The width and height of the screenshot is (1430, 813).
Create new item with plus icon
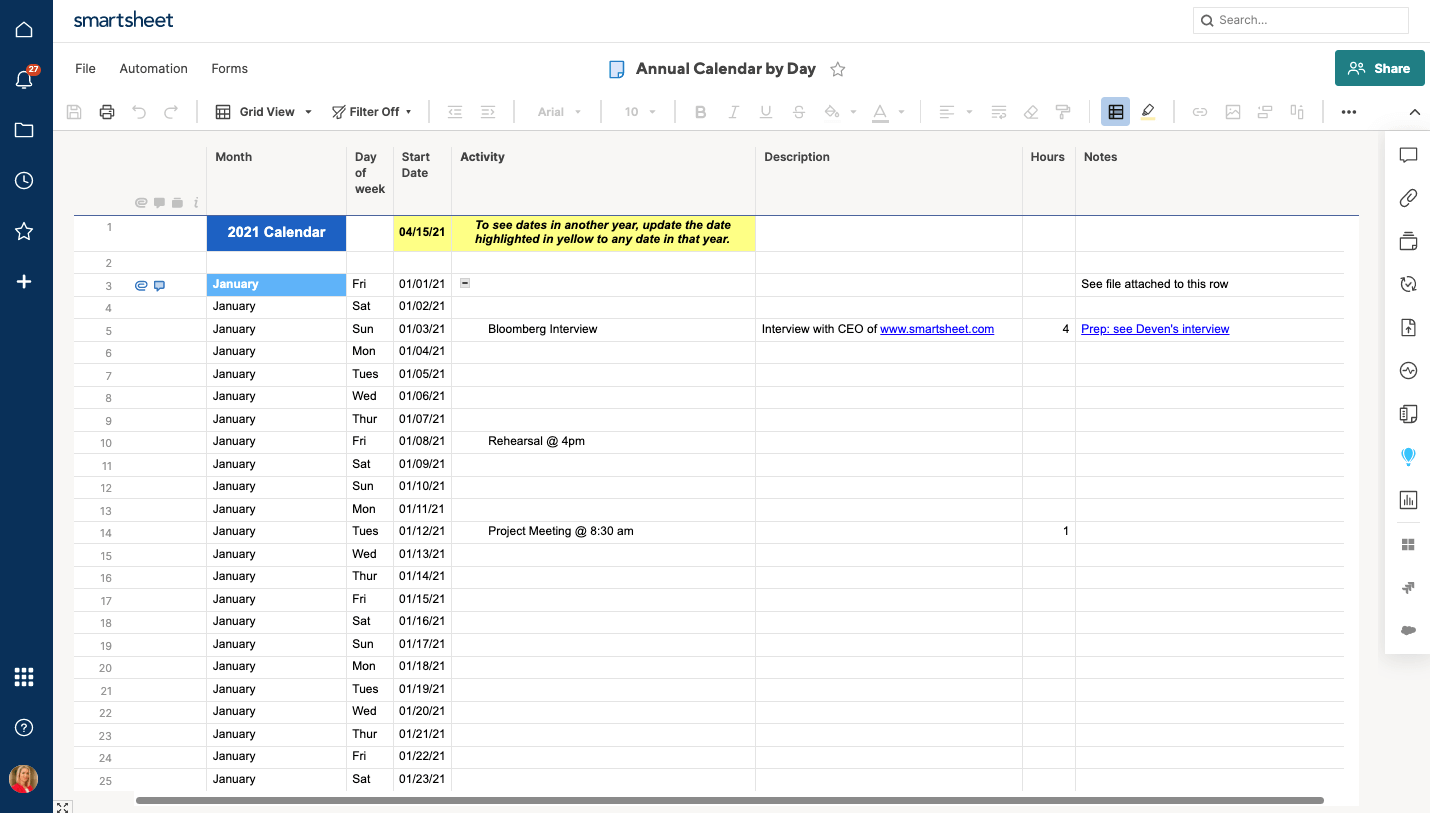tap(25, 282)
